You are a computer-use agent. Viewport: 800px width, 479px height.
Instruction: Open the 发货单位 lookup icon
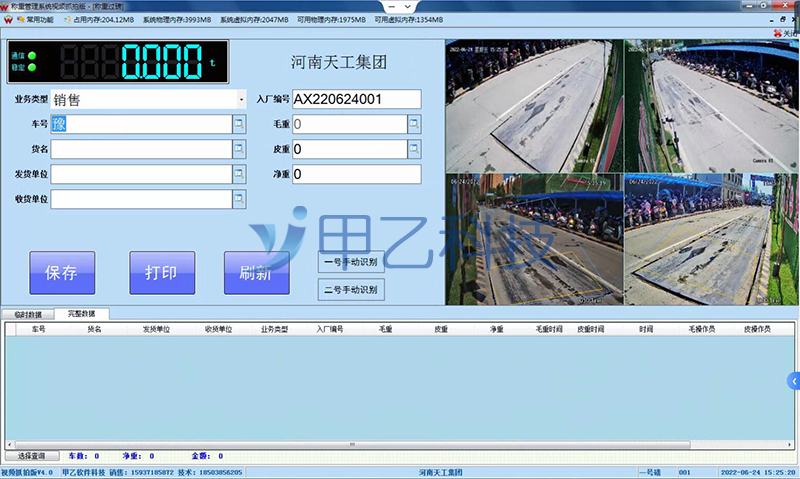click(x=239, y=174)
